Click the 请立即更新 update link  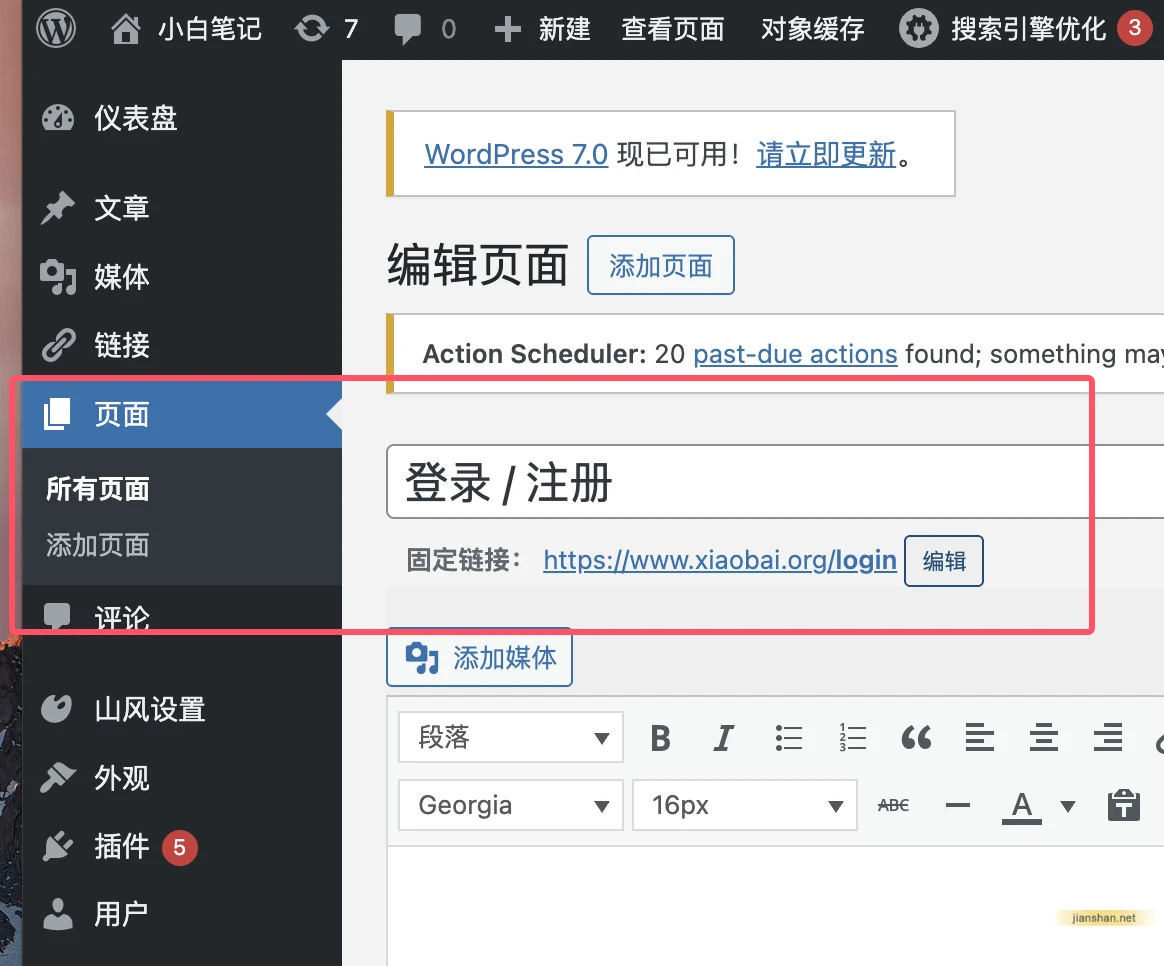coord(826,154)
